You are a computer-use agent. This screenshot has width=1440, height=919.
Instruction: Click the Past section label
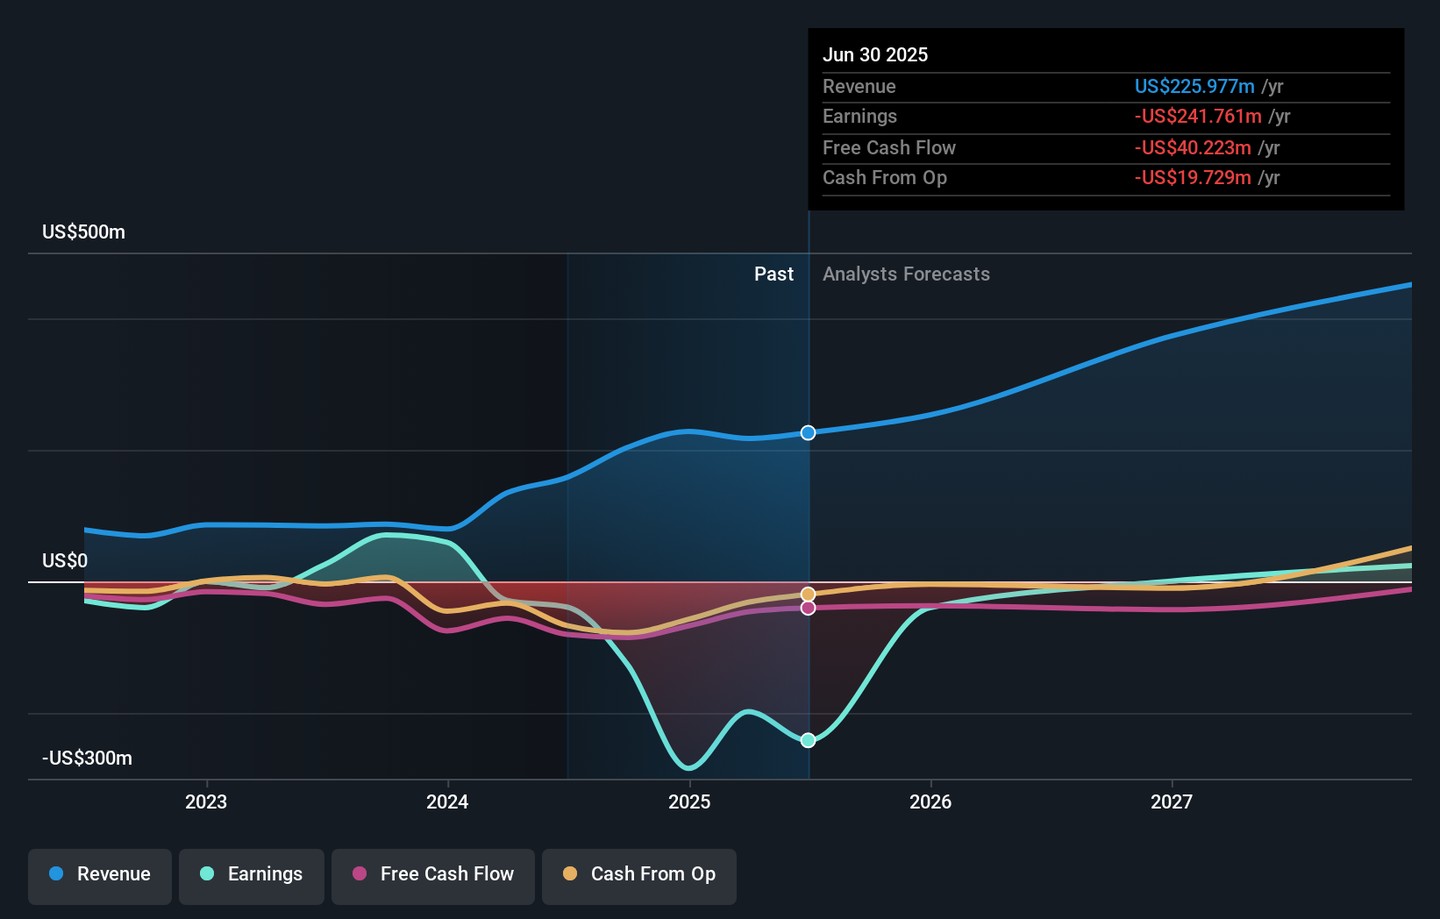(773, 274)
